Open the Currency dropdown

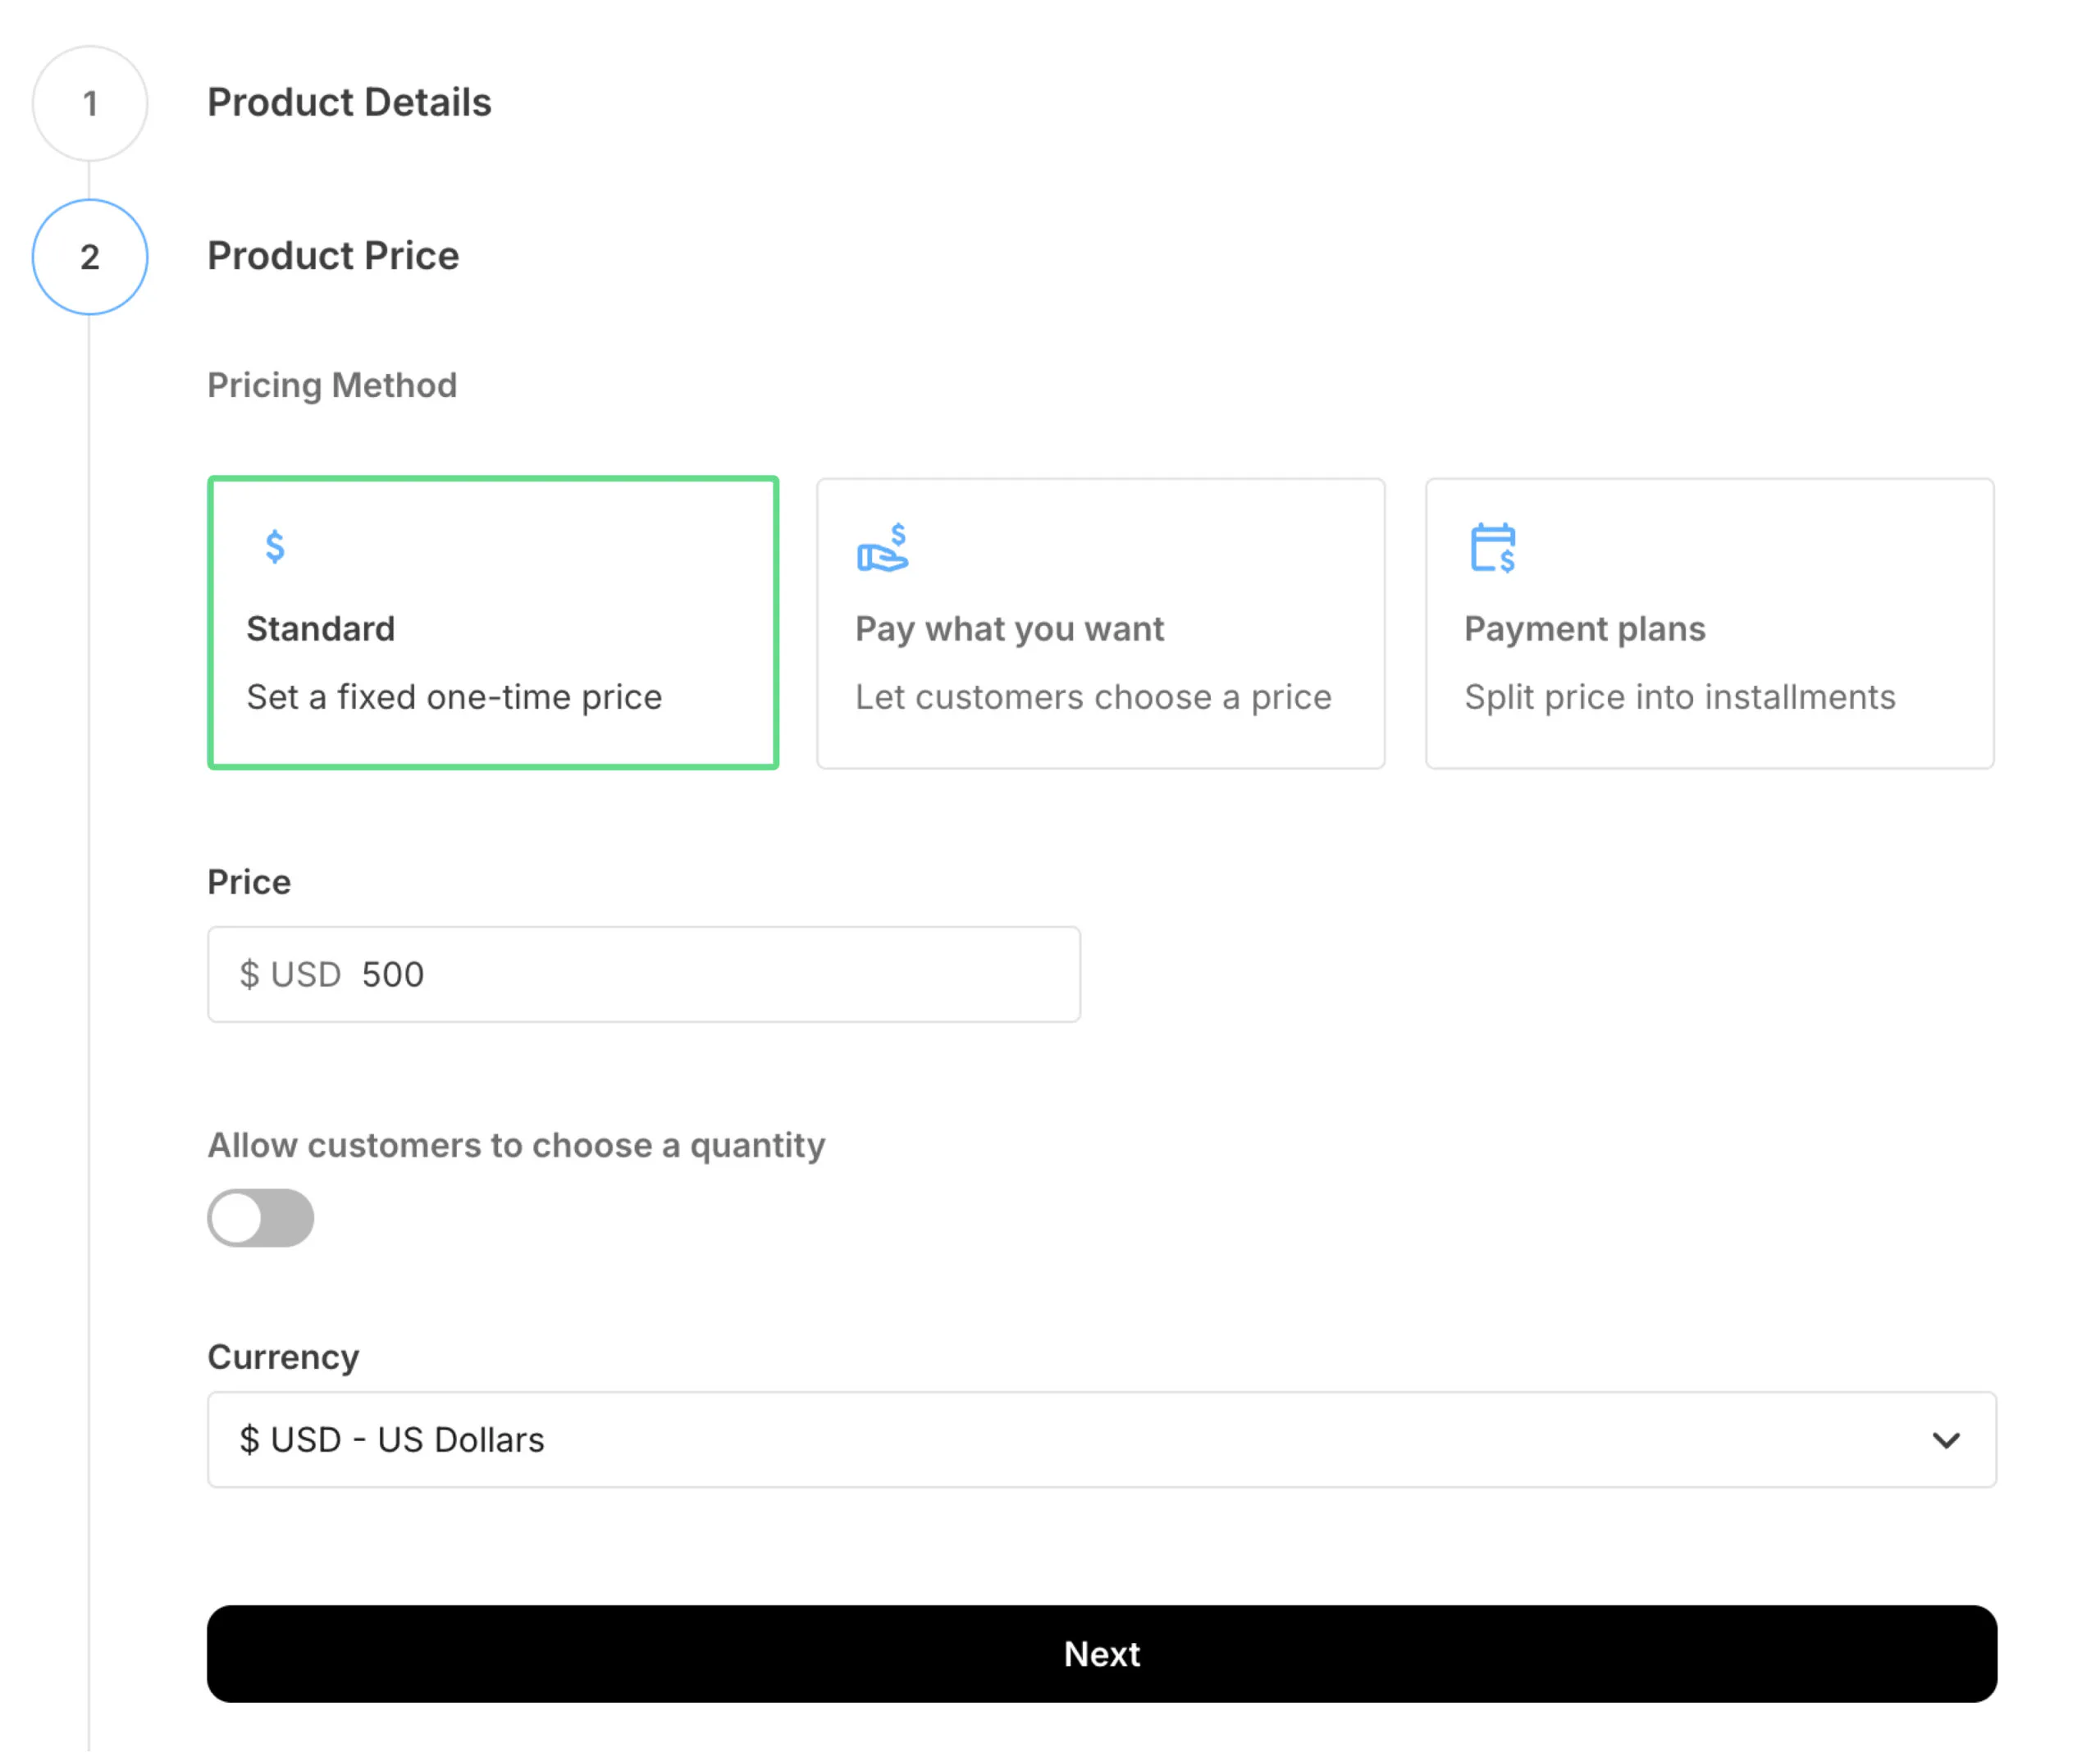point(1100,1440)
